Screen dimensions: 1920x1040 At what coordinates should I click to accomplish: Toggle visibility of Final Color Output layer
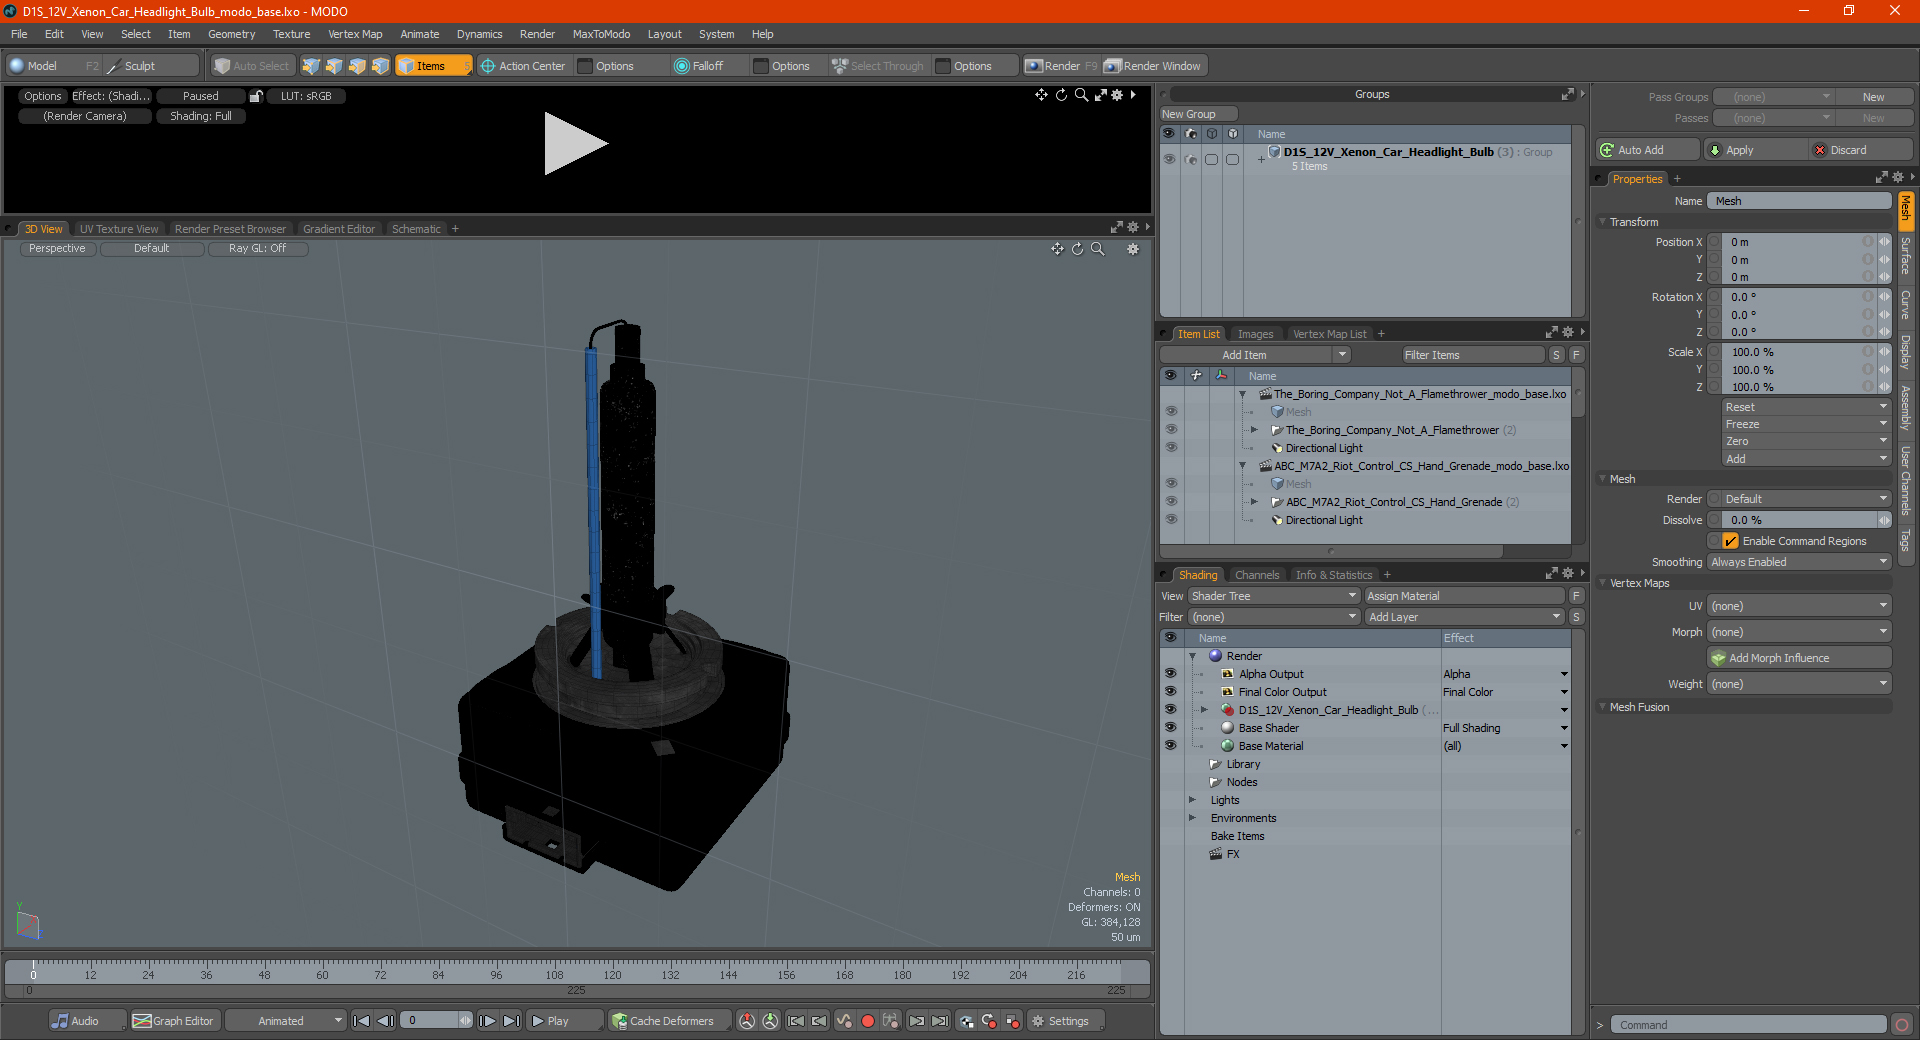(1170, 692)
